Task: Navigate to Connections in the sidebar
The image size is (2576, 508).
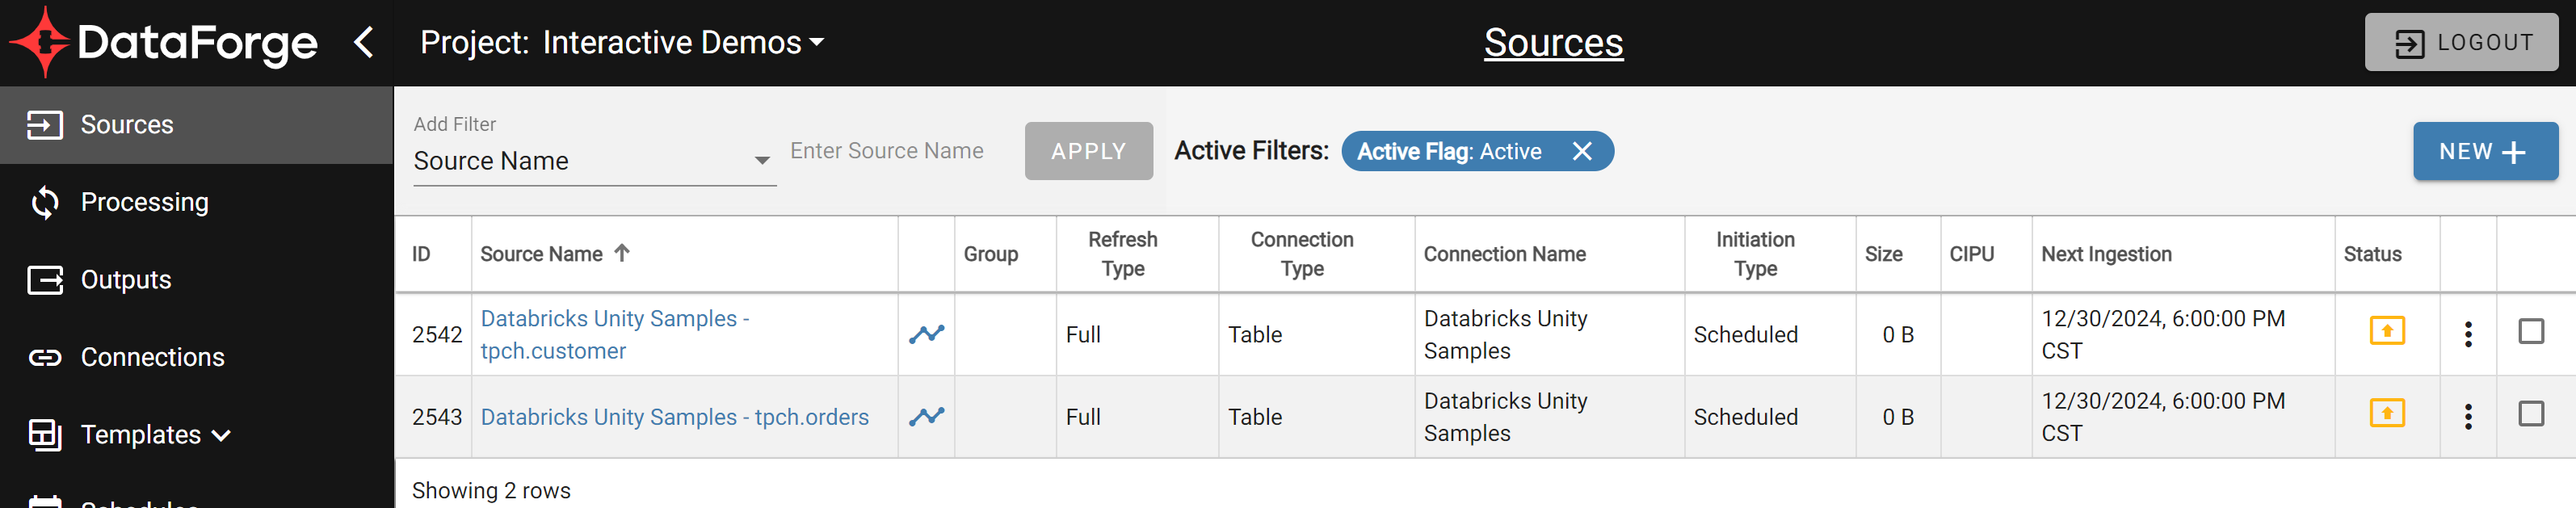Action: [x=196, y=357]
